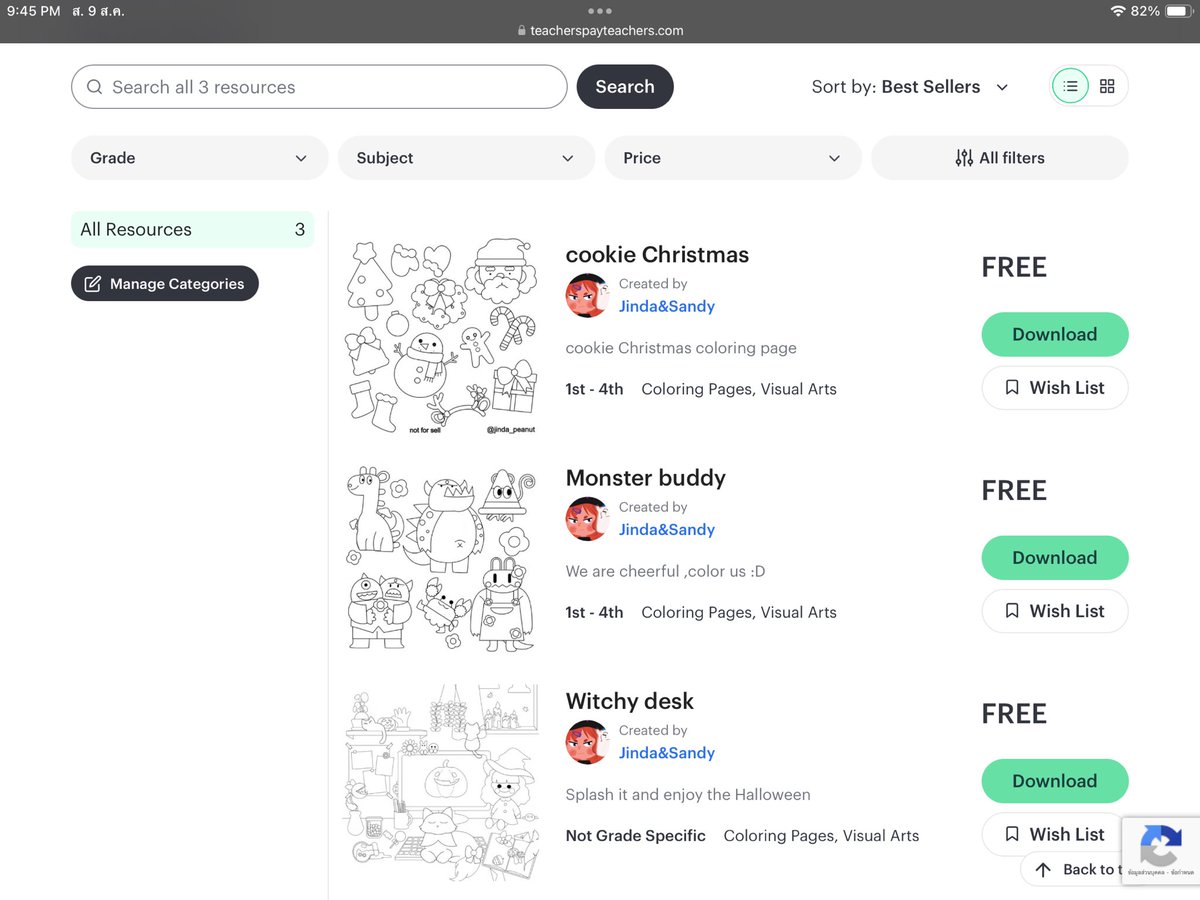Click the Search button
This screenshot has width=1200, height=900.
point(625,87)
